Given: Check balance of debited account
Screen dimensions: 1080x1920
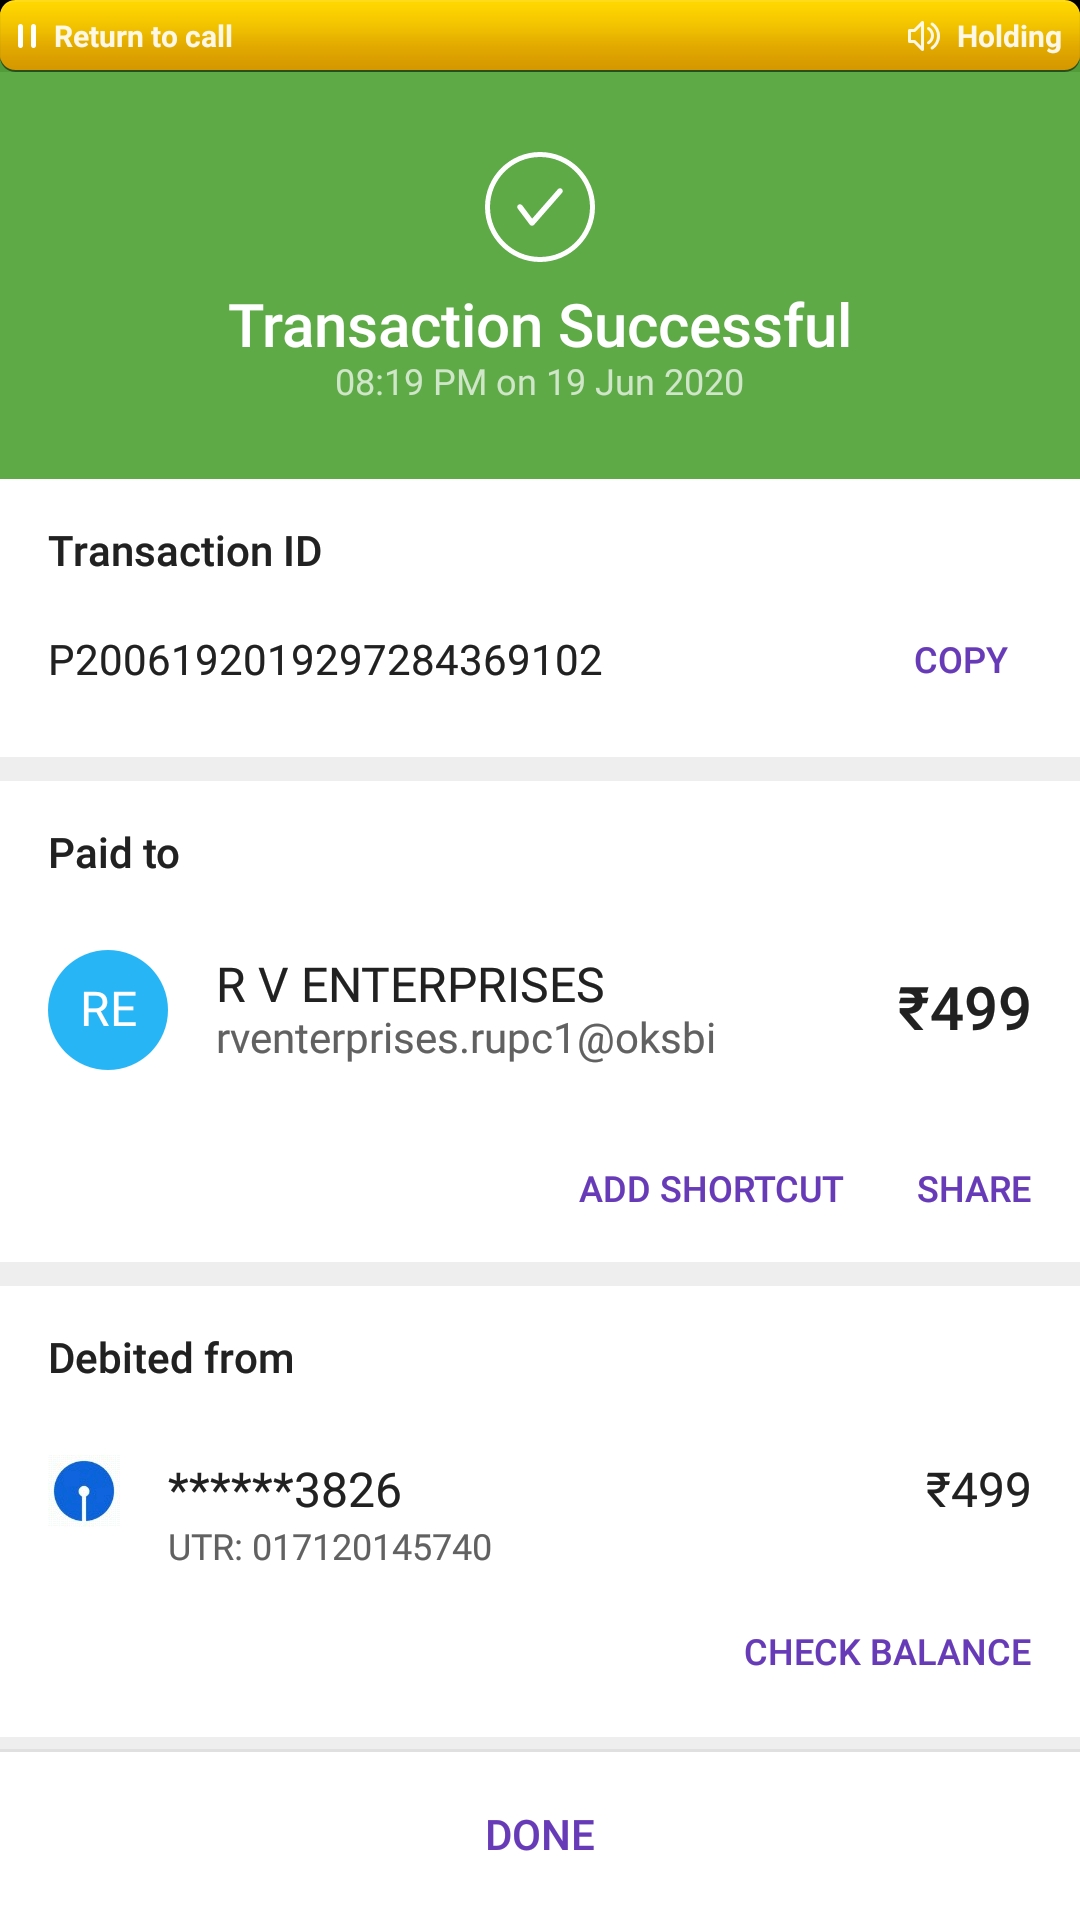Looking at the screenshot, I should [x=887, y=1652].
